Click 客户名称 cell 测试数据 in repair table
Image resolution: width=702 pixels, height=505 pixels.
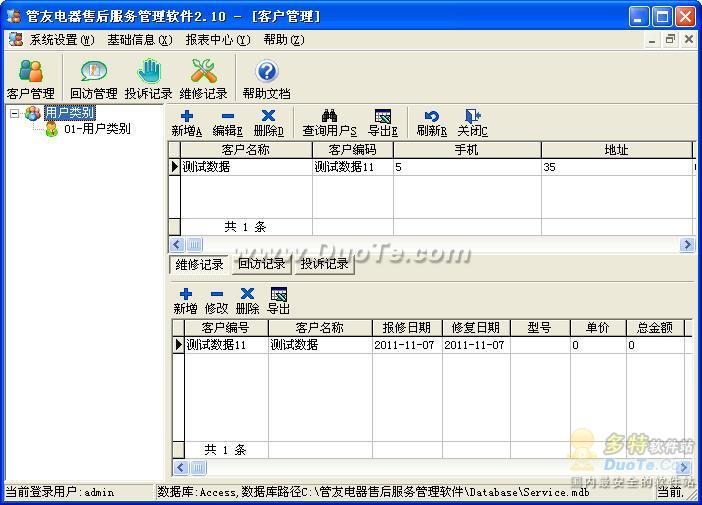pyautogui.click(x=320, y=345)
